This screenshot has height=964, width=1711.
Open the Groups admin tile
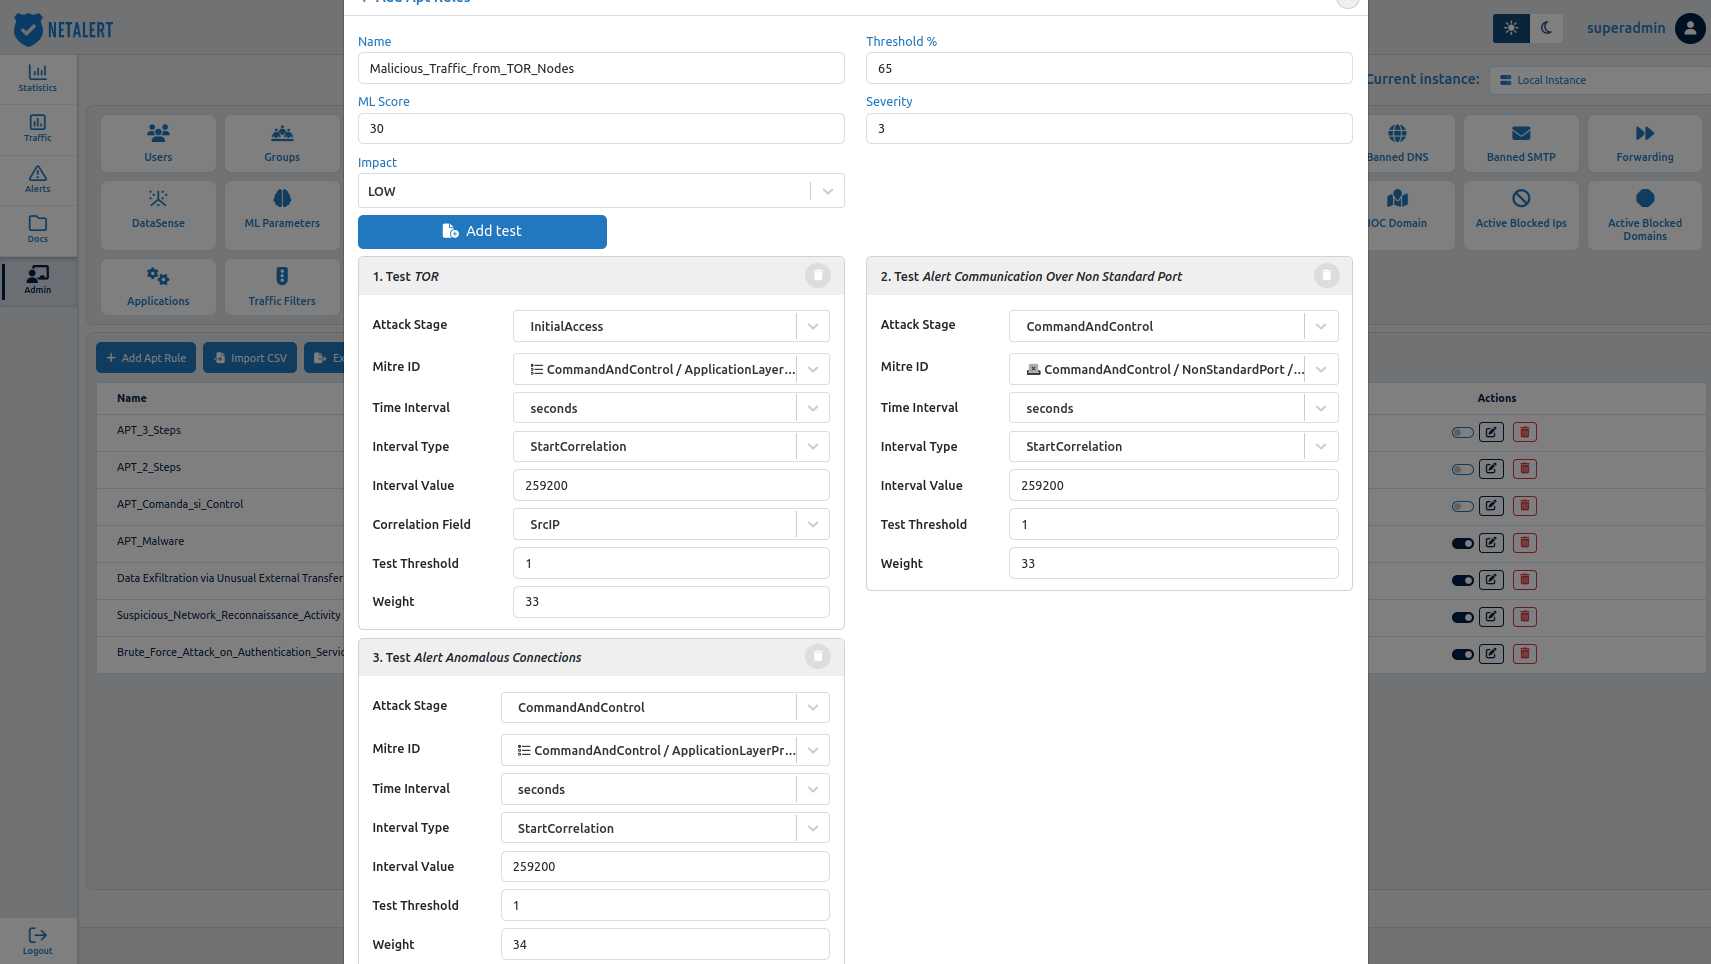pos(282,143)
